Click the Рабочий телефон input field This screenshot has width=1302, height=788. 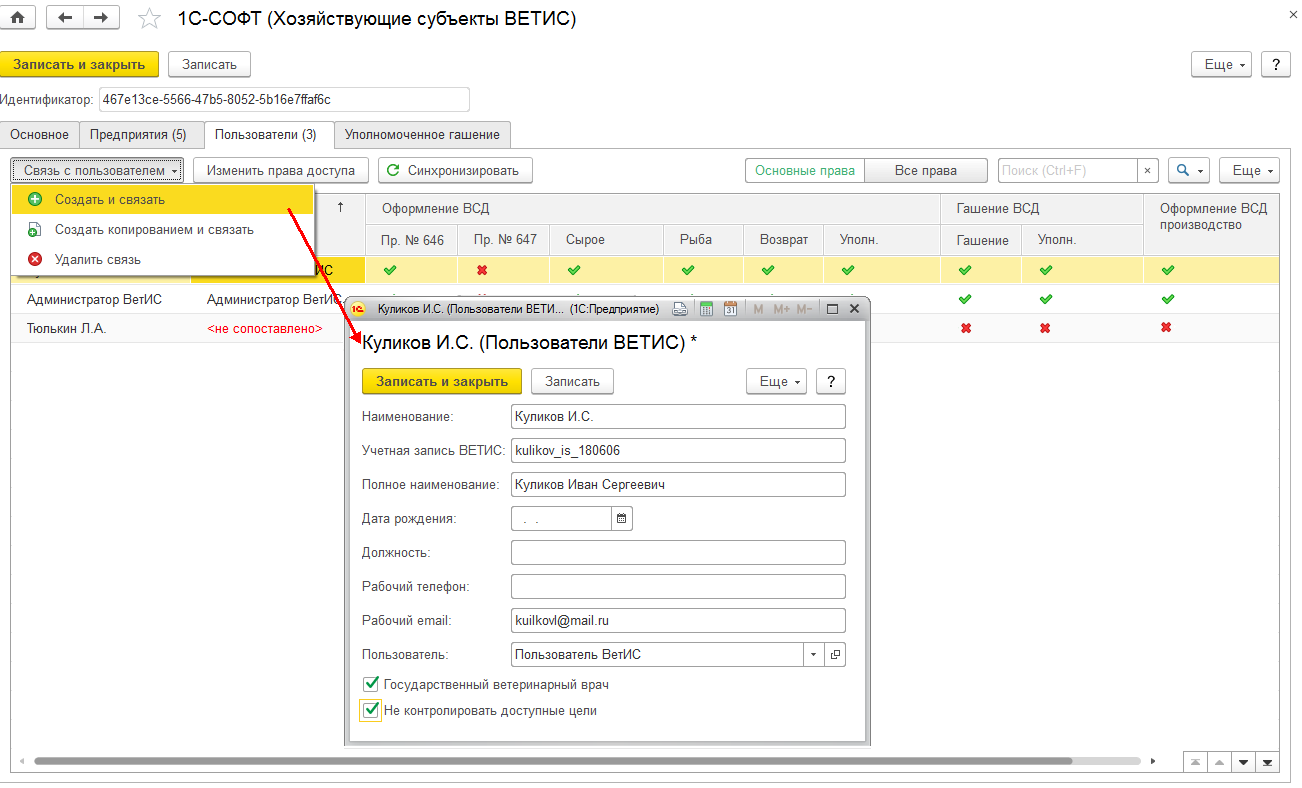[x=678, y=586]
